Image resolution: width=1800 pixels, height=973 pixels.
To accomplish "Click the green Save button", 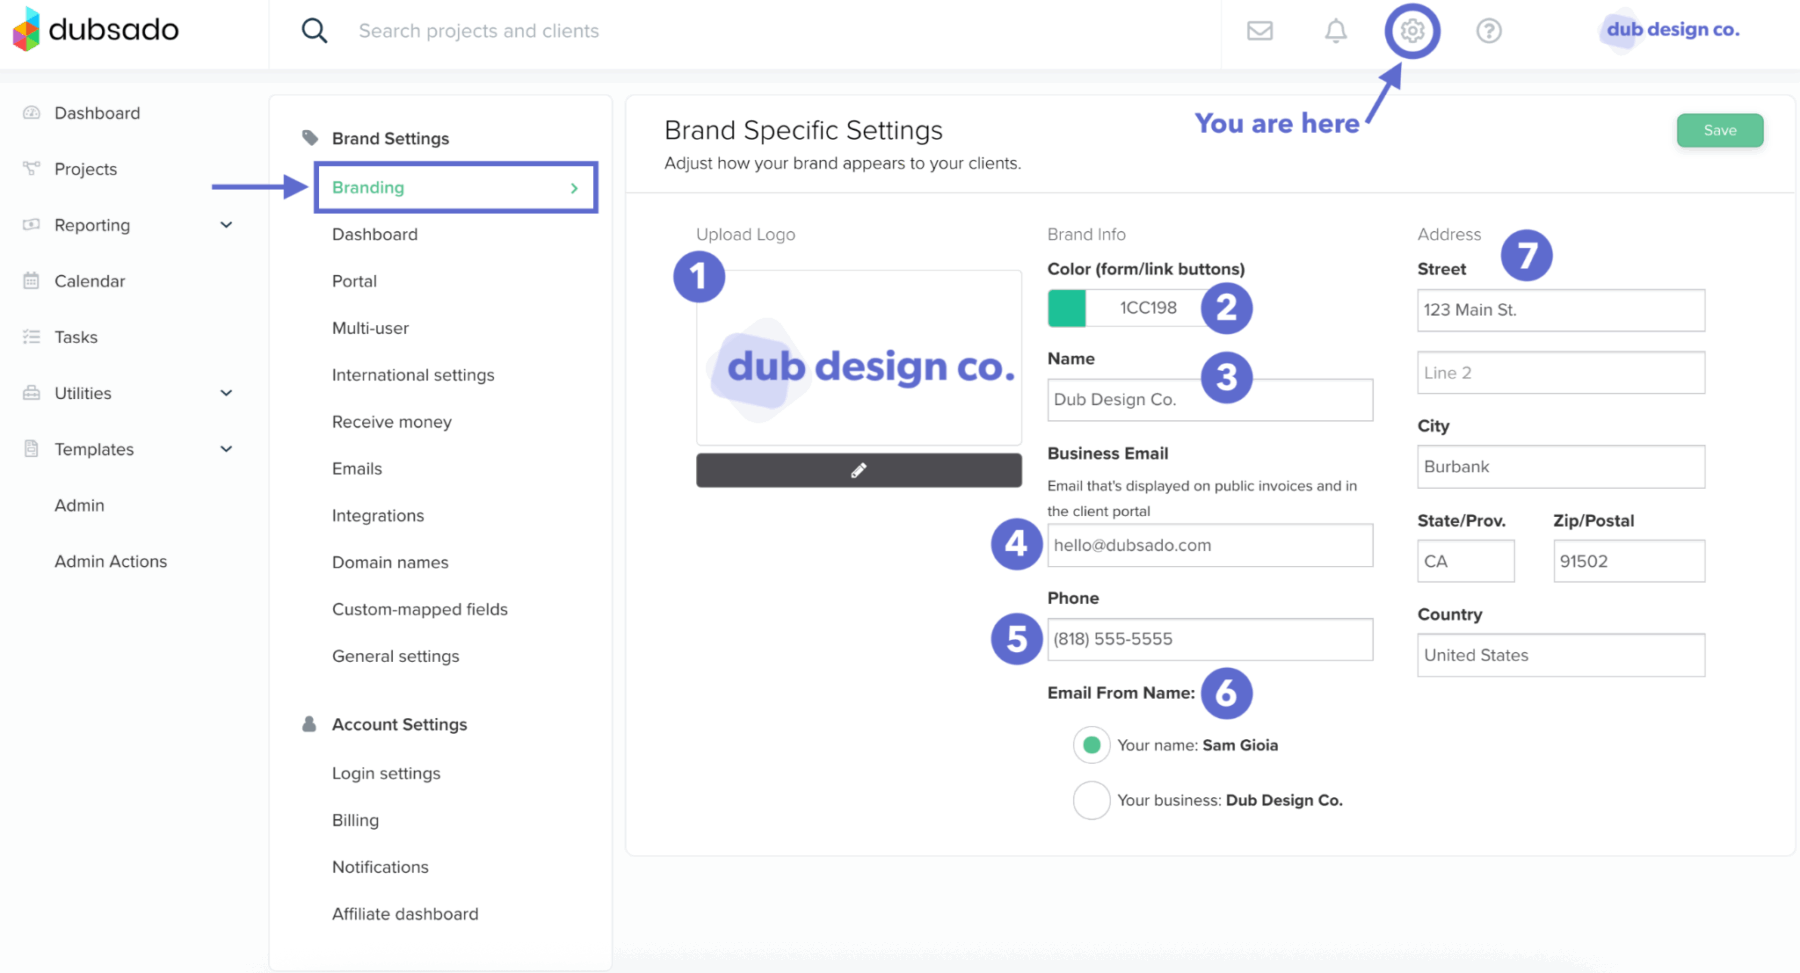I will pos(1720,130).
